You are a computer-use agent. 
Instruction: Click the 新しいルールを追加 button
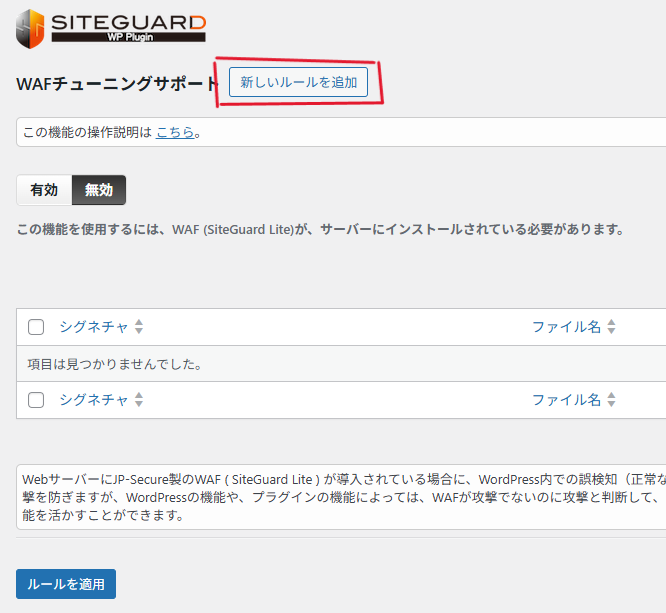pyautogui.click(x=298, y=82)
